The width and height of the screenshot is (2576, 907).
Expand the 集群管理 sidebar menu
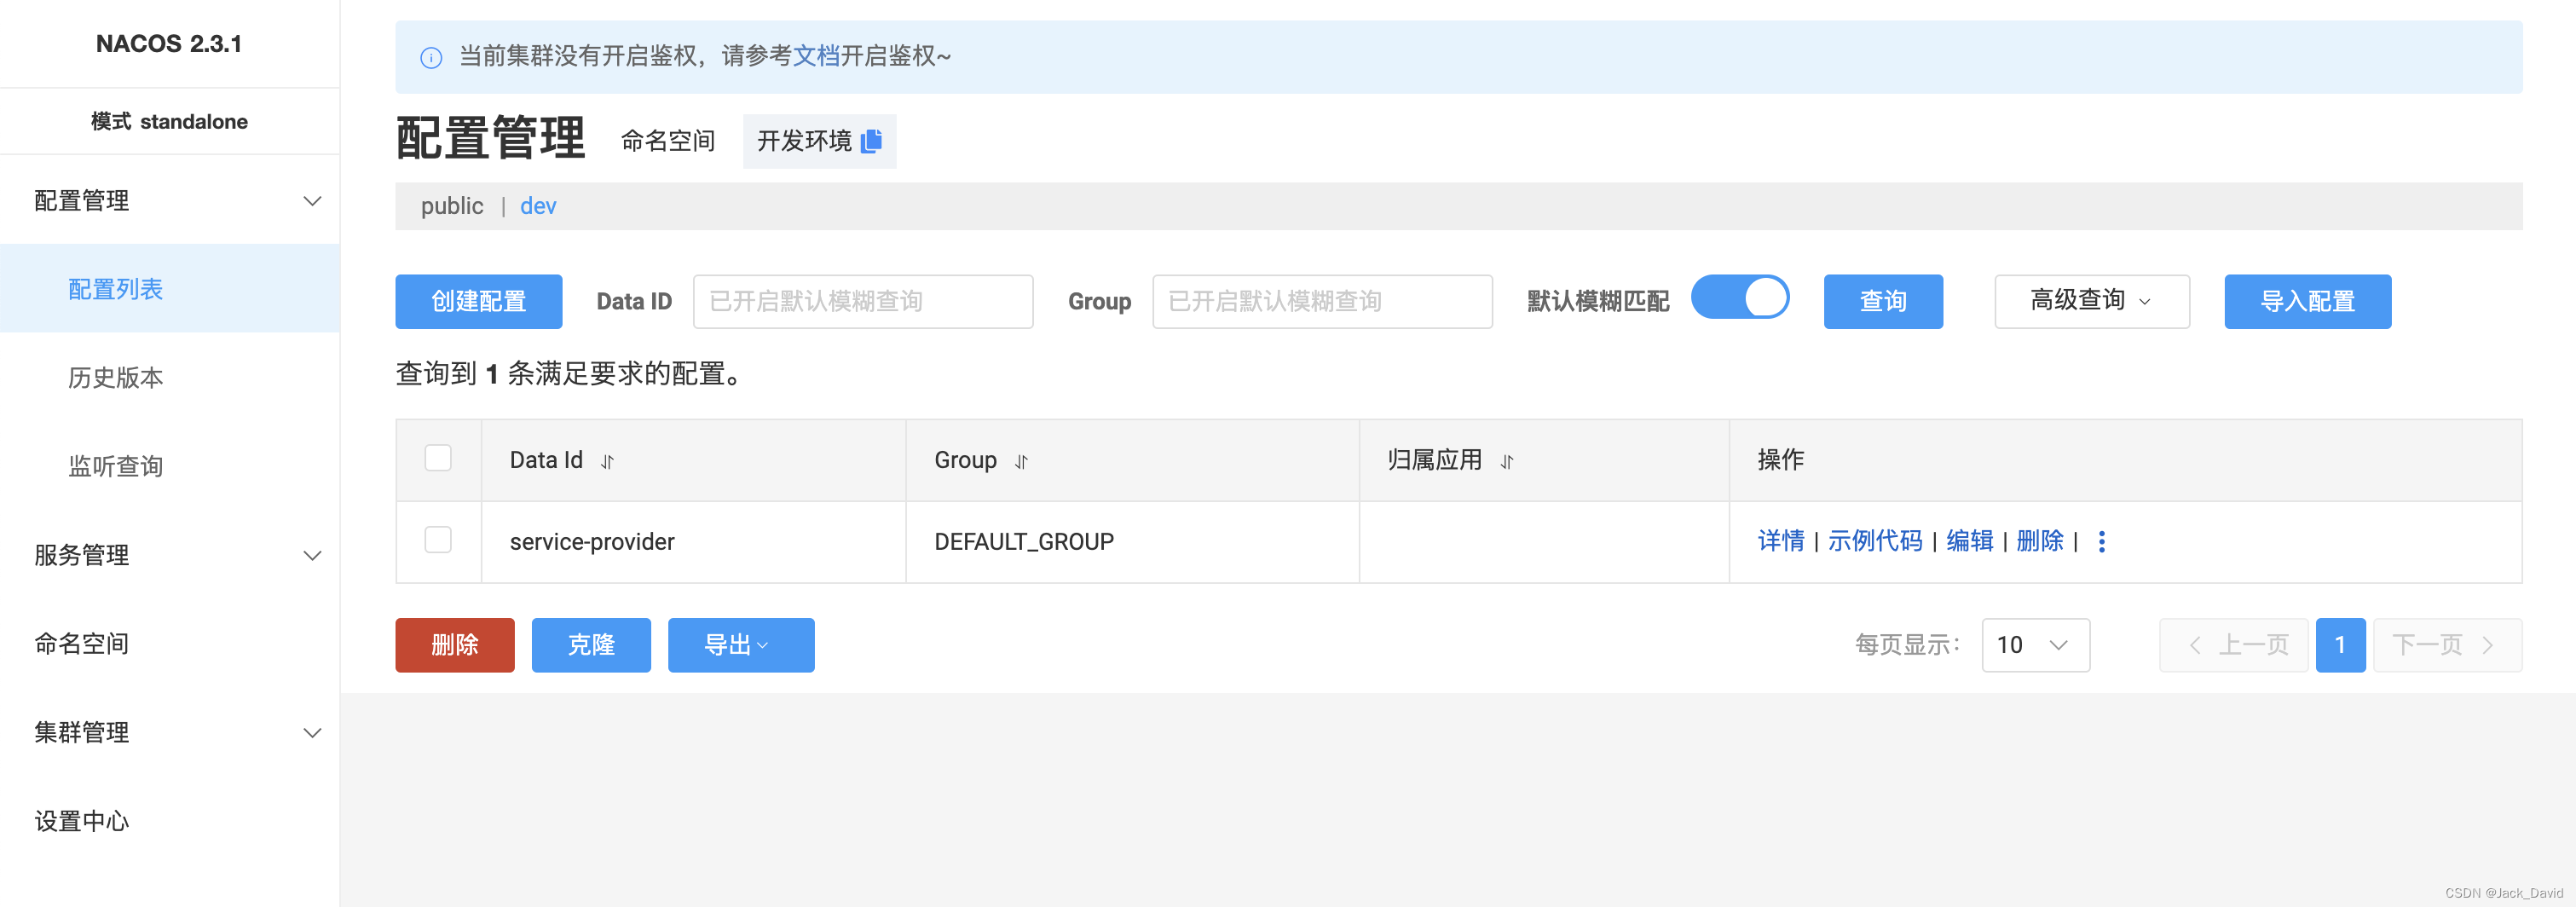click(x=169, y=732)
